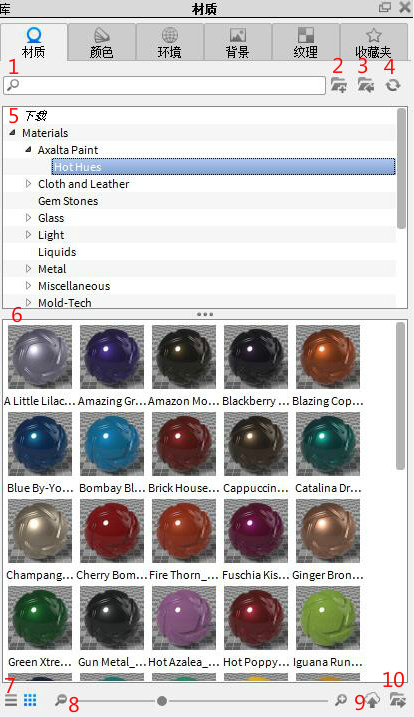Select Hot Poppy material thumbnail
The image size is (414, 717).
pyautogui.click(x=256, y=618)
